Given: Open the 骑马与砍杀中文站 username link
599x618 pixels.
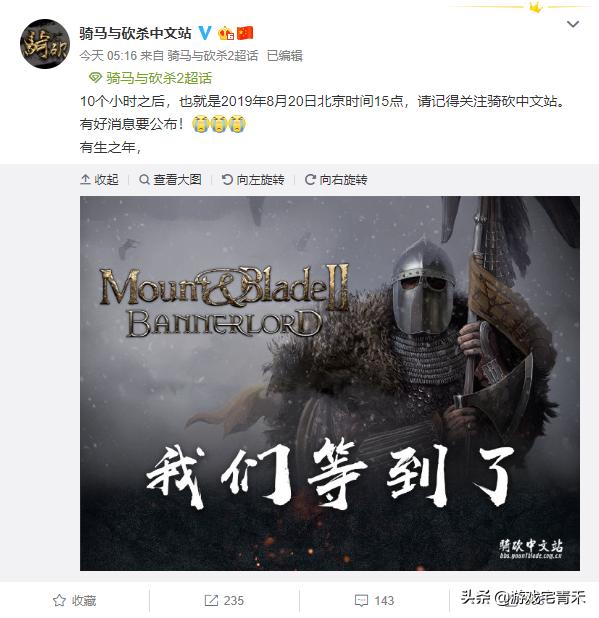Looking at the screenshot, I should [136, 33].
